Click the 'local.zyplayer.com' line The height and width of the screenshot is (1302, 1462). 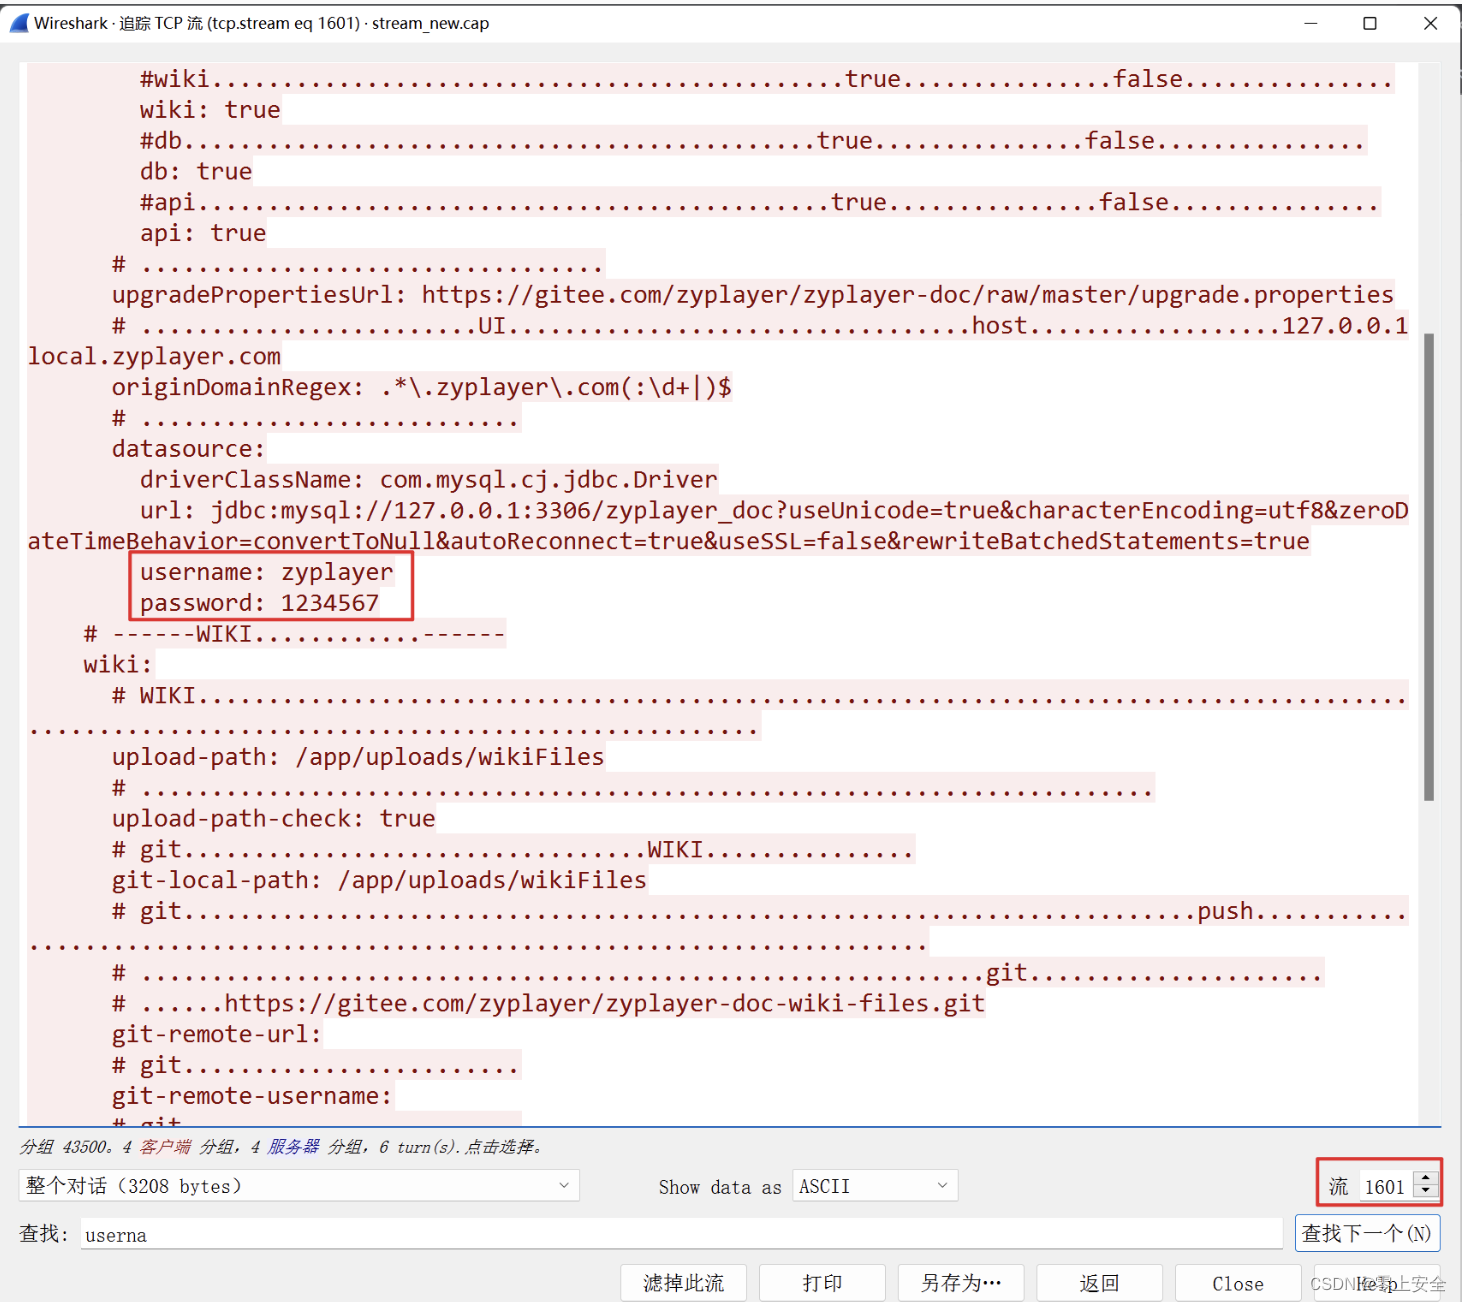(154, 357)
